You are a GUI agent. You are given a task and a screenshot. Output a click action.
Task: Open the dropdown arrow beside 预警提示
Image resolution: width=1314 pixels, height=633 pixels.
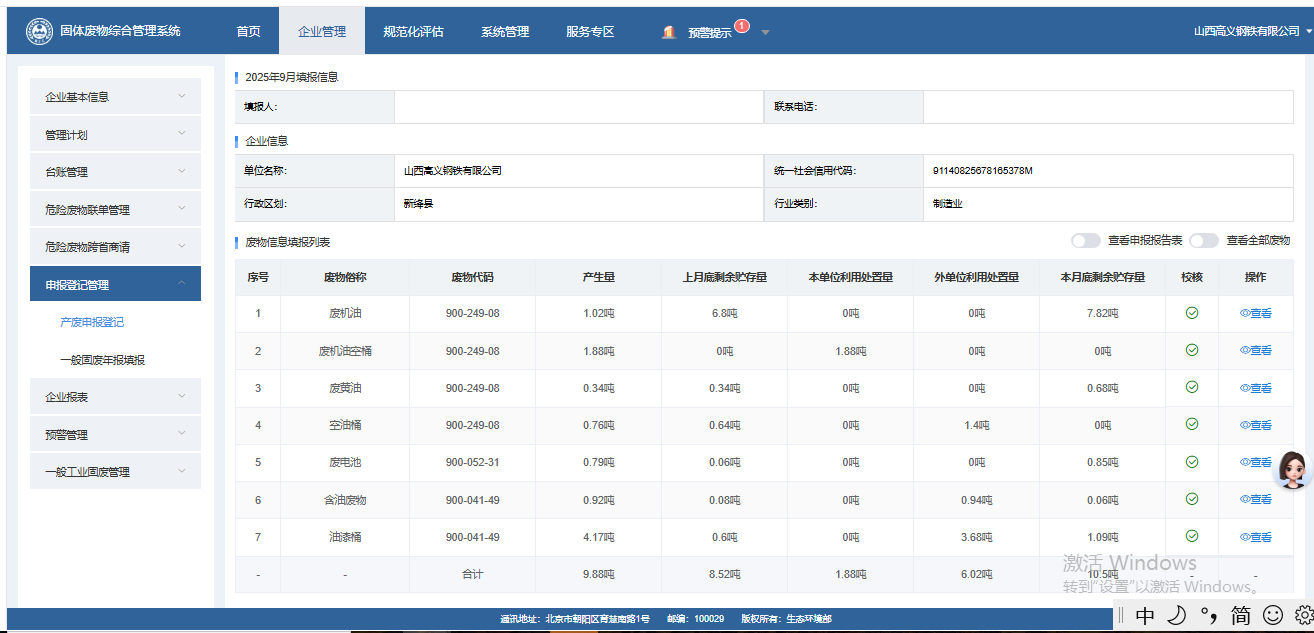[x=765, y=32]
